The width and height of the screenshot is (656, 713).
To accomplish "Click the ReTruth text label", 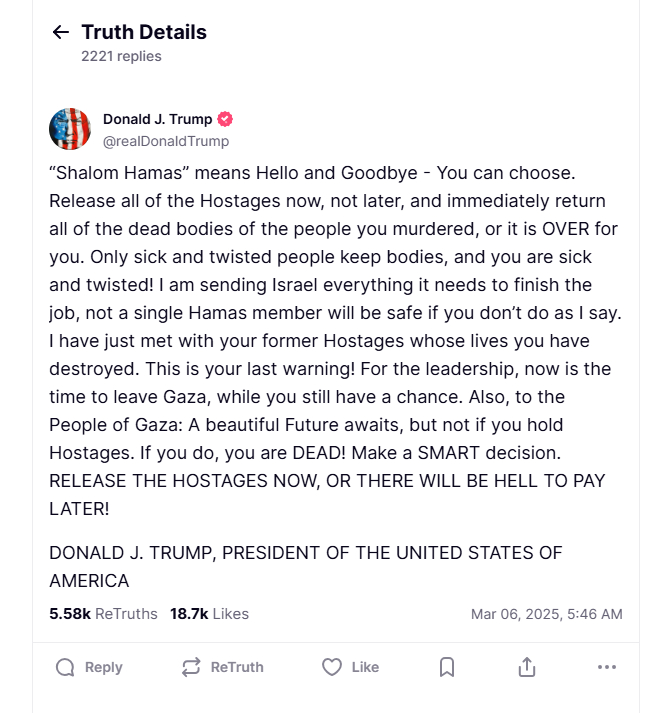I will (x=237, y=667).
